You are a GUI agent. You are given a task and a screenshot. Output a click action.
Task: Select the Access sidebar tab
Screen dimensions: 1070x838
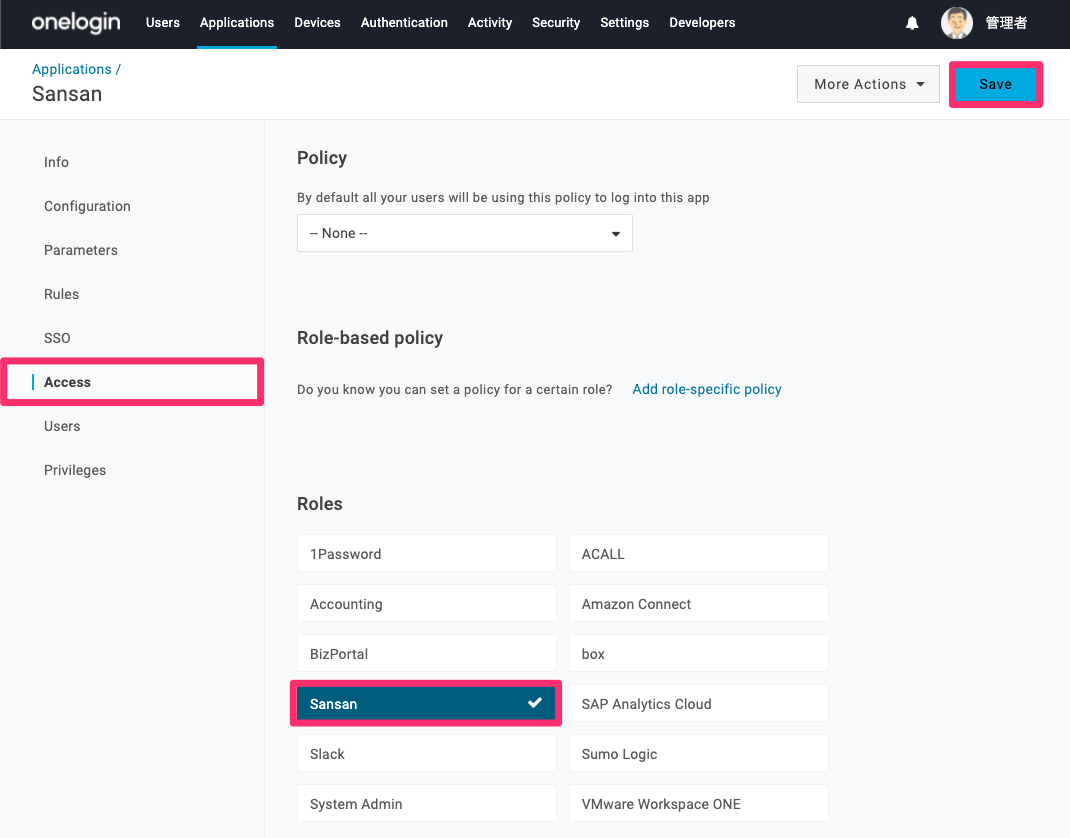132,382
